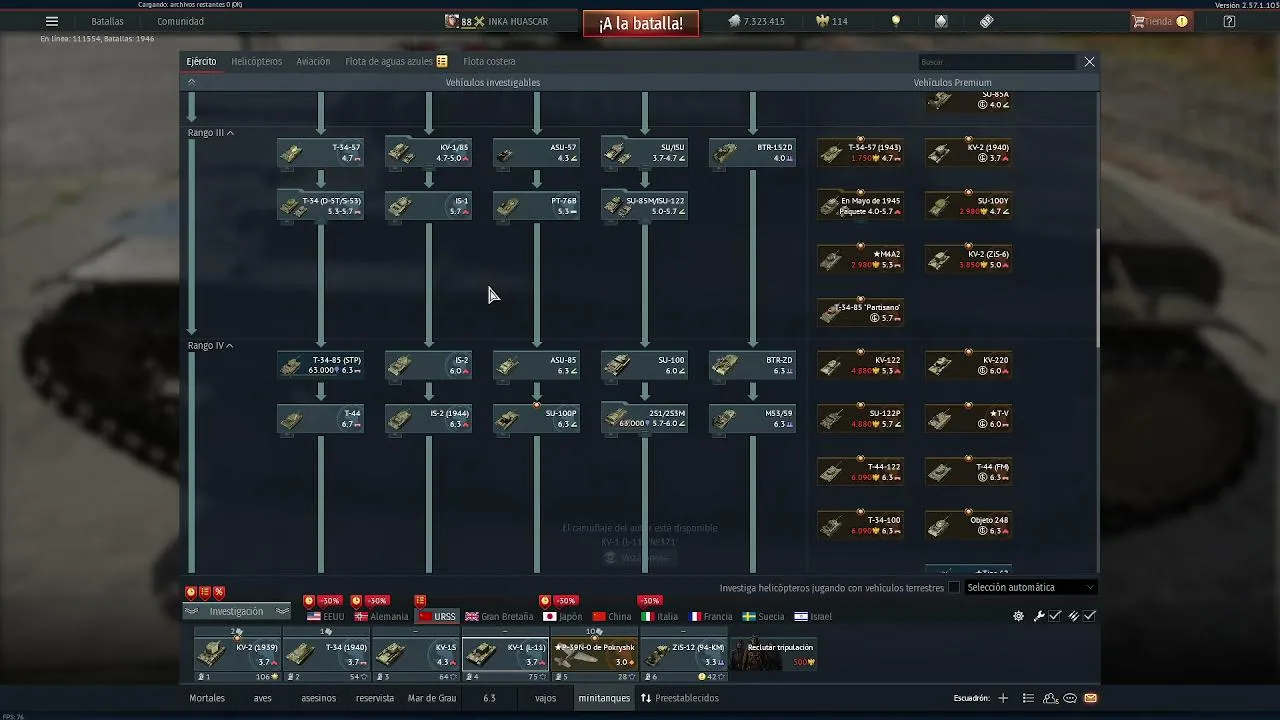
Task: Open the help question mark icon
Action: point(1229,21)
